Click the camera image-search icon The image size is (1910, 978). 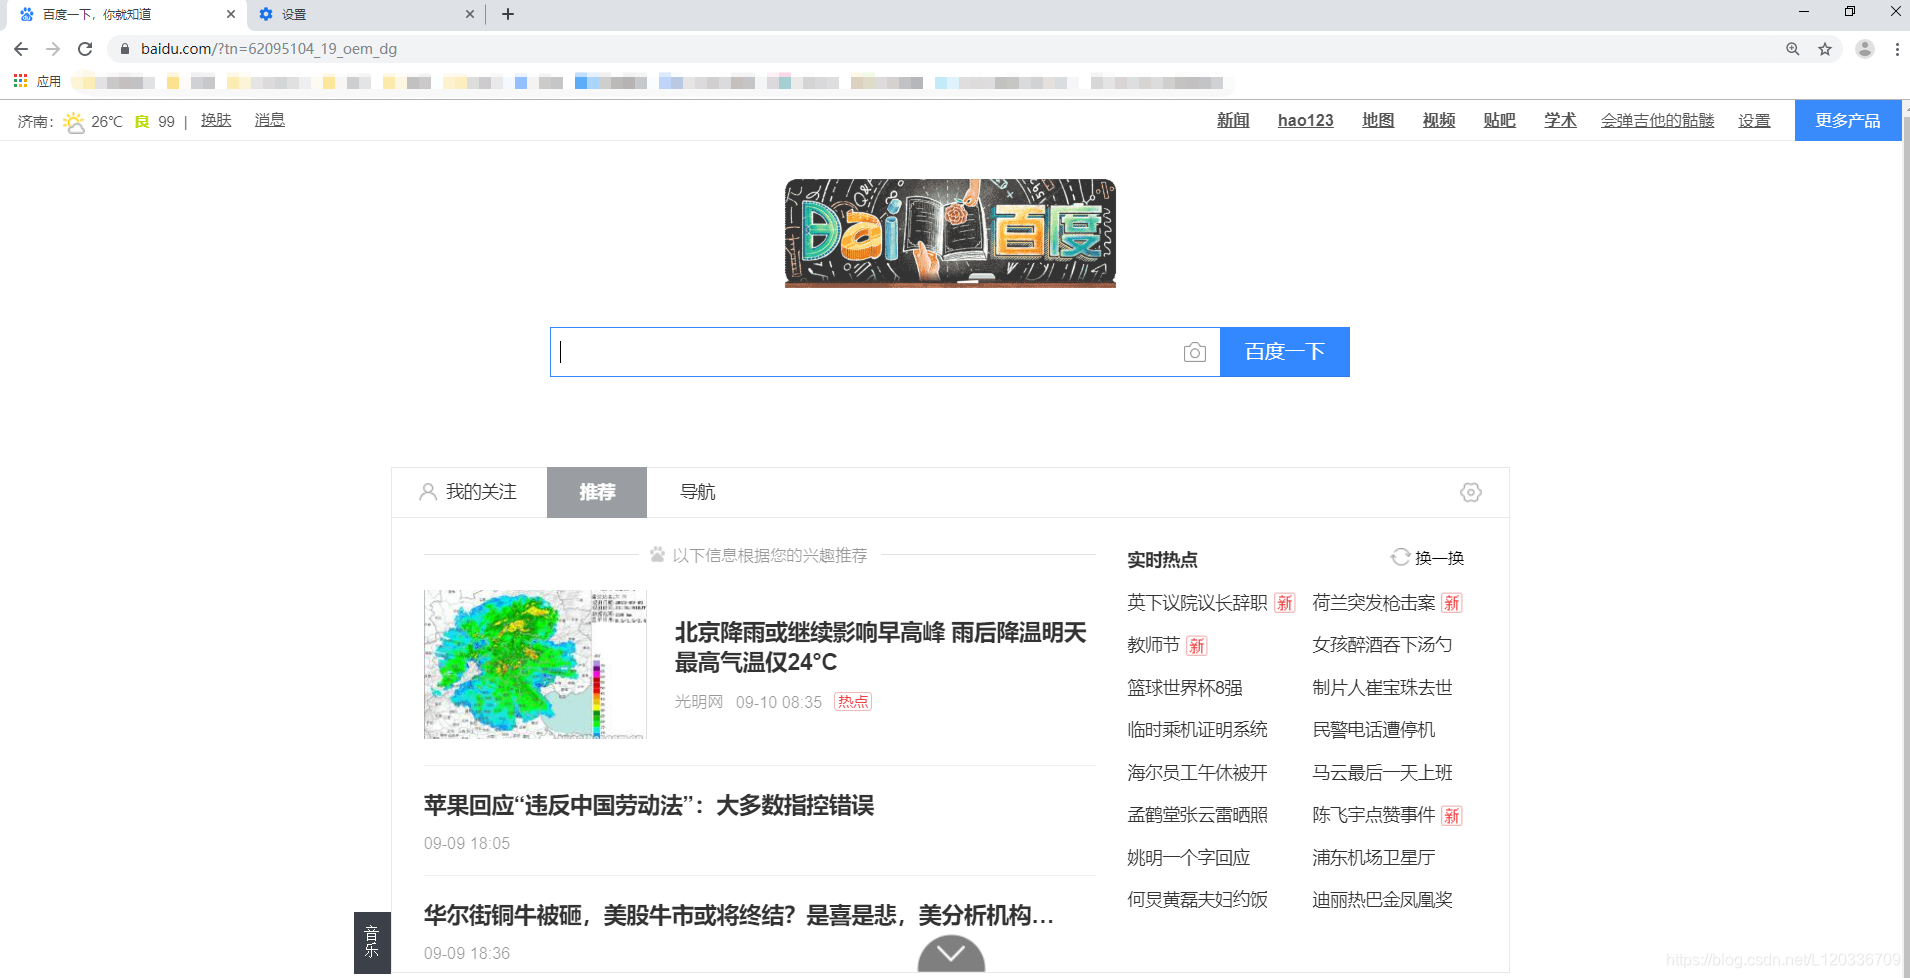point(1194,352)
